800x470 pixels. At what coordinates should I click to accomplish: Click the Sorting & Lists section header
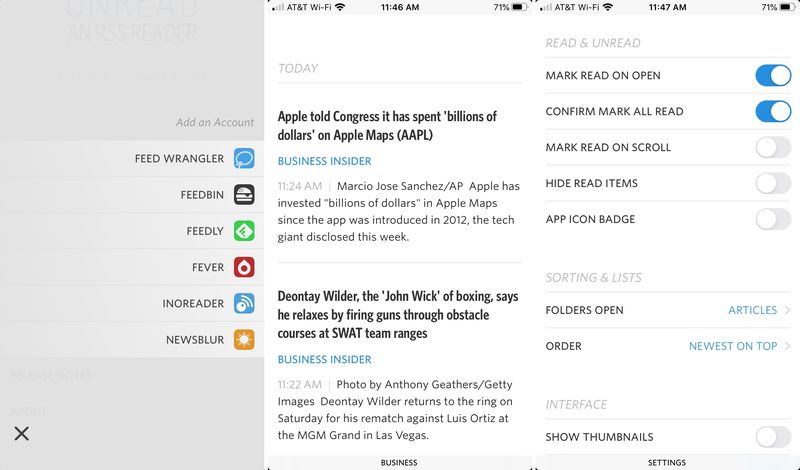tap(593, 278)
